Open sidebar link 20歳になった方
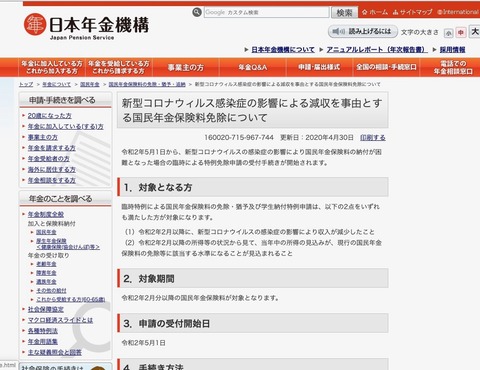The image size is (480, 370). [49, 116]
